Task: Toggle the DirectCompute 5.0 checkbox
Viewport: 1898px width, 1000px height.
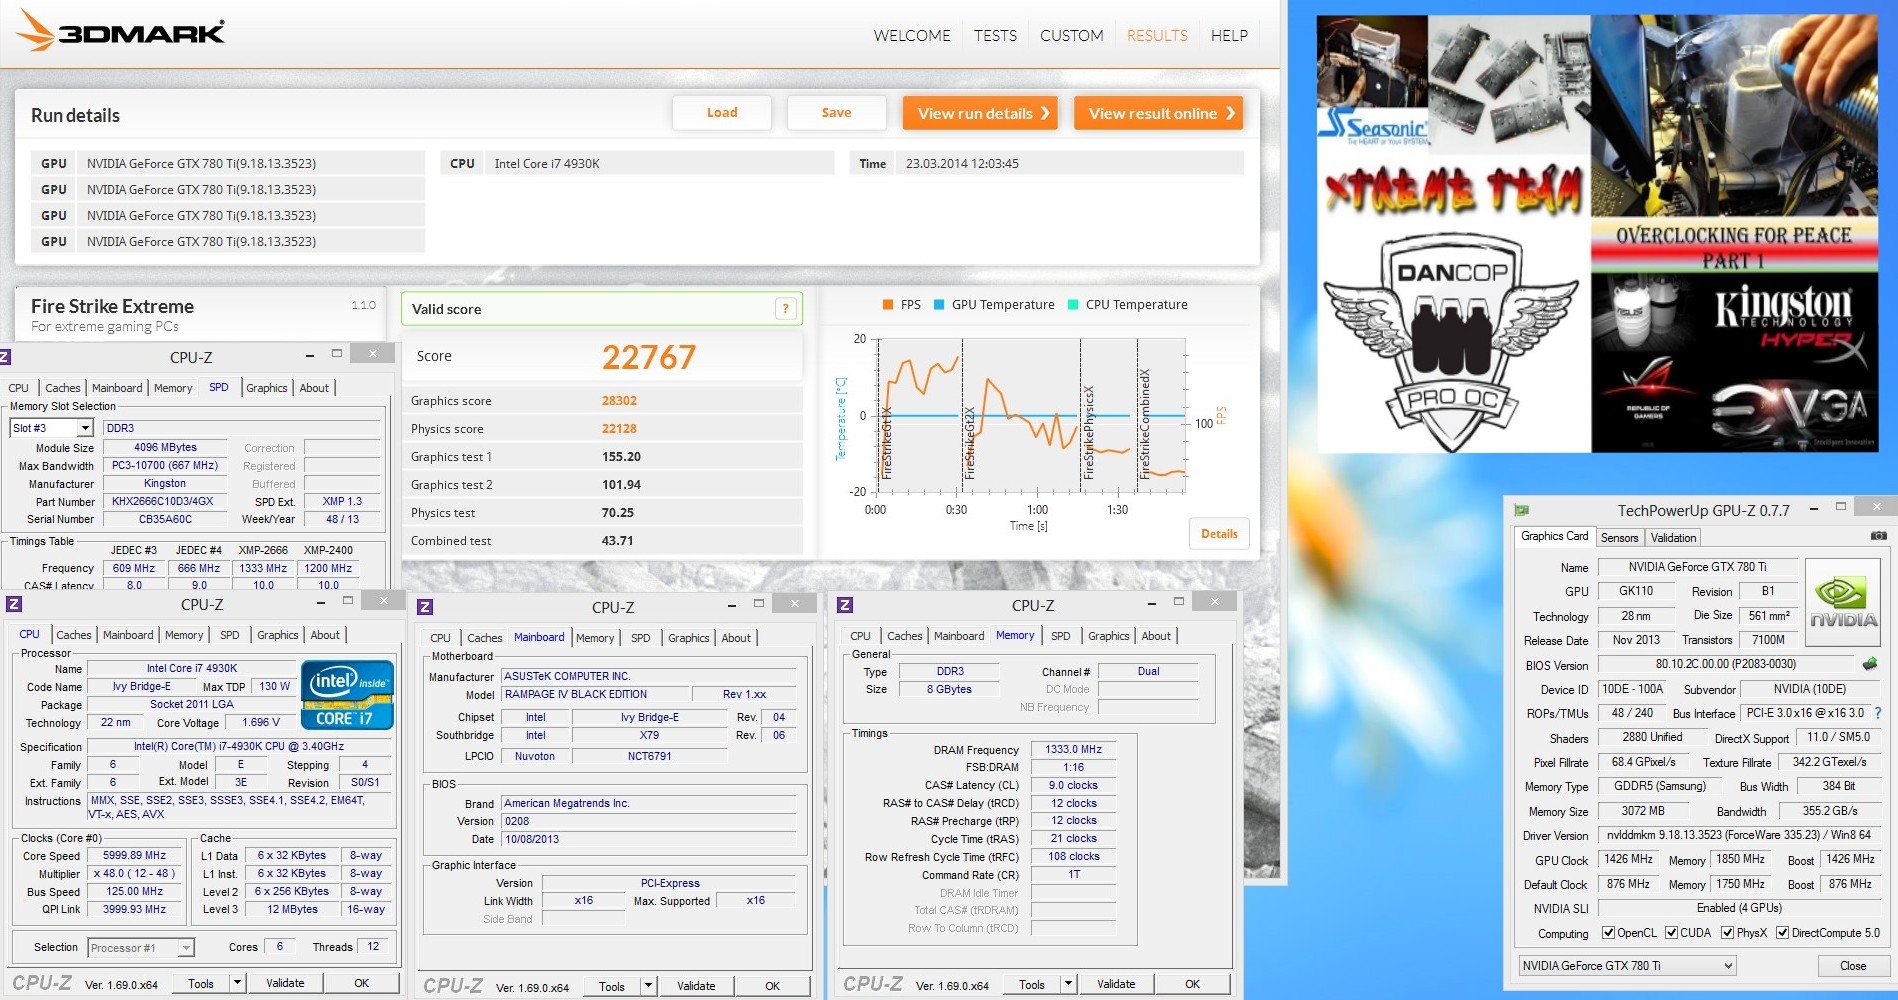Action: click(1782, 933)
